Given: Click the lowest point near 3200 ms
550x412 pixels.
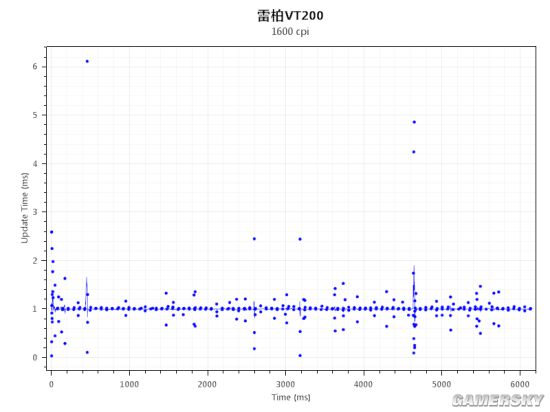Looking at the screenshot, I should pyautogui.click(x=300, y=356).
